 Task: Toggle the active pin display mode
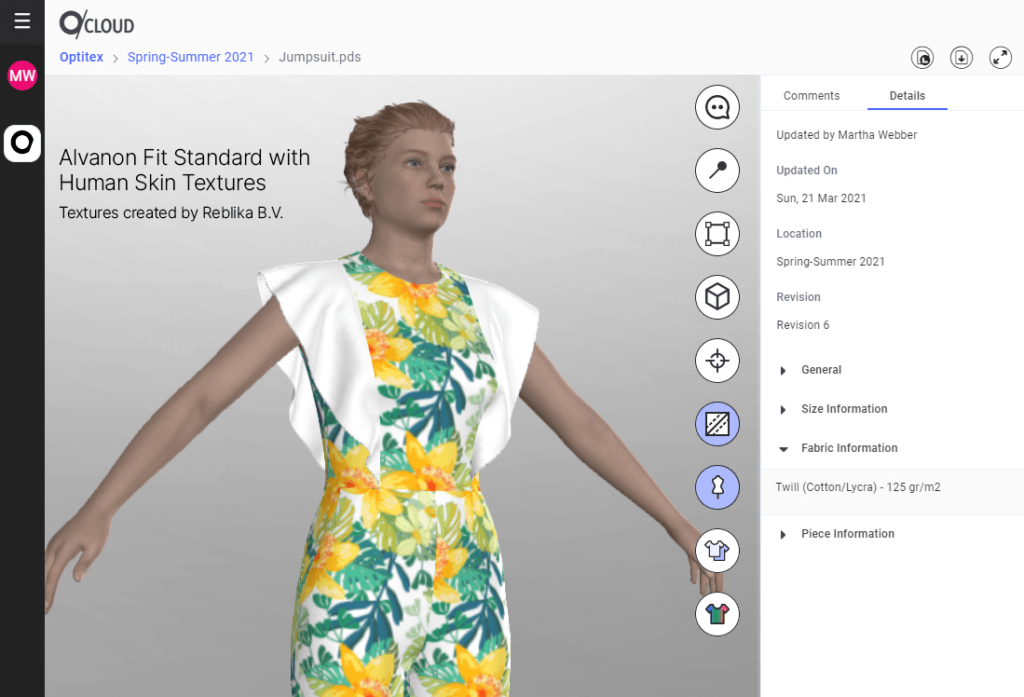coord(717,487)
